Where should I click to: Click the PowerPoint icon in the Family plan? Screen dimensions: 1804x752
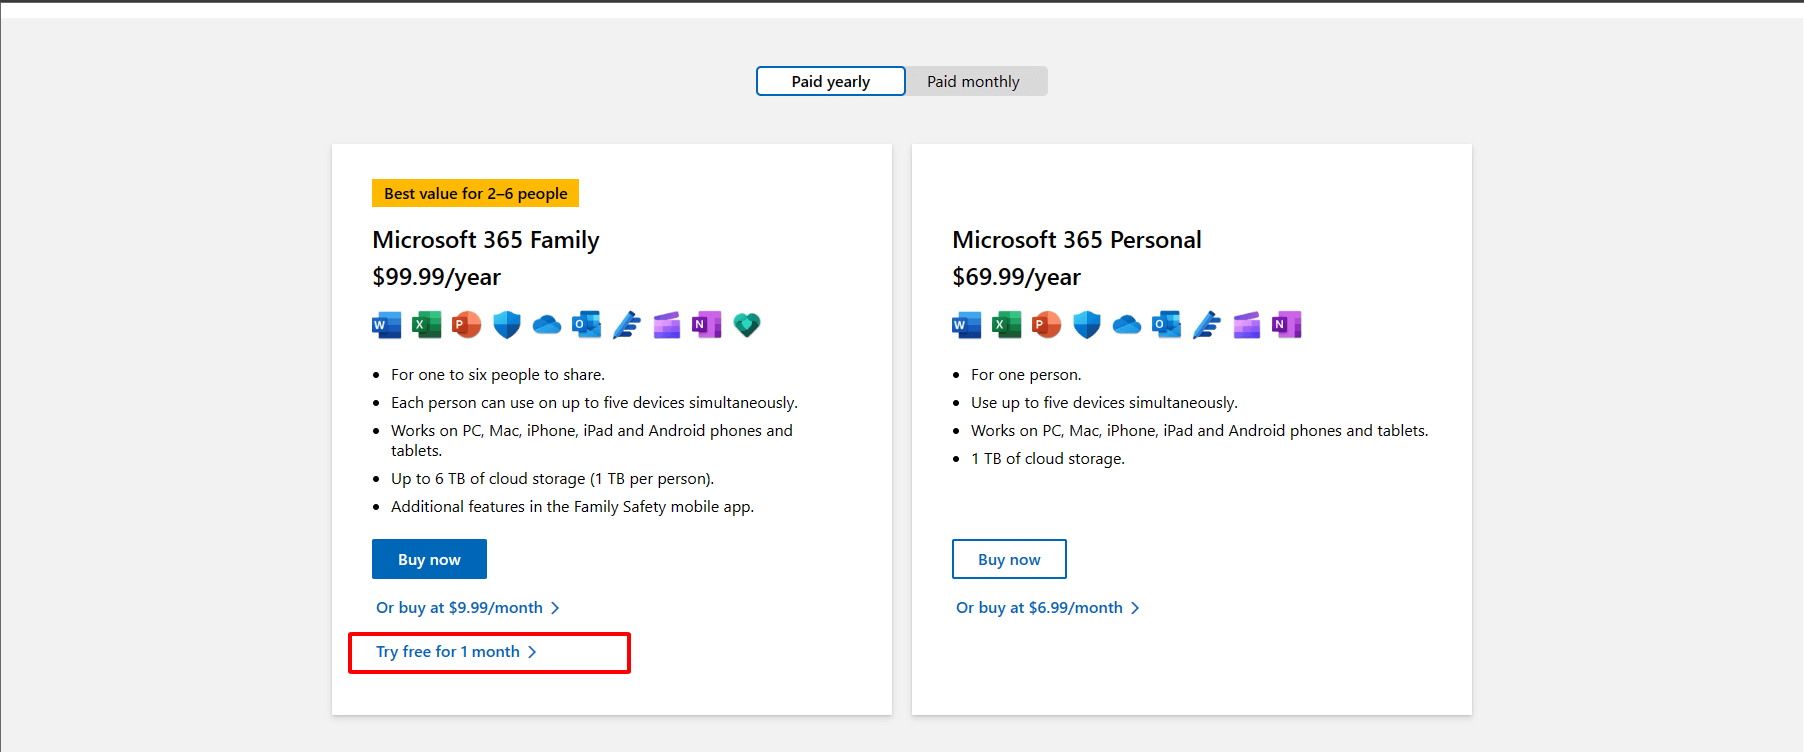pyautogui.click(x=466, y=325)
